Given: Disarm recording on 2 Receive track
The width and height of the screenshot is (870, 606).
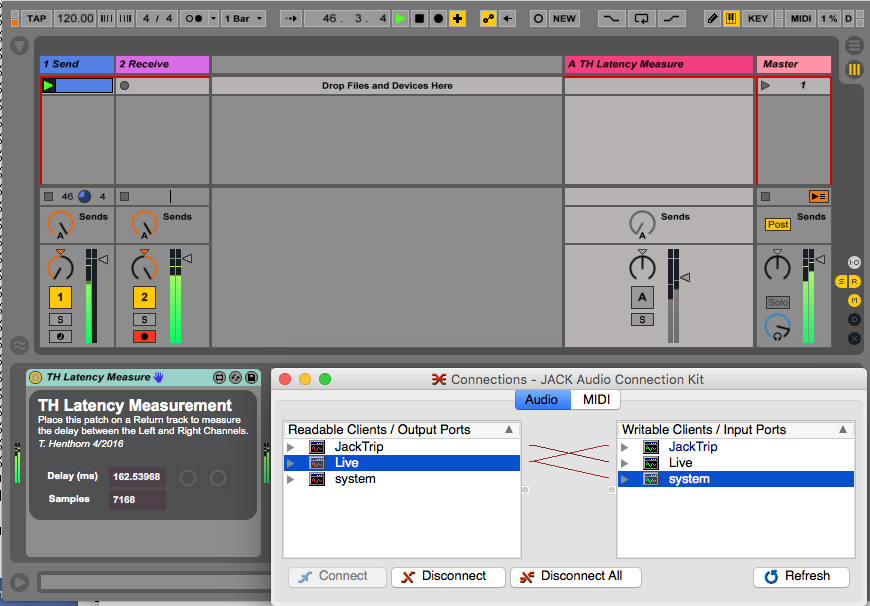Looking at the screenshot, I should 144,336.
